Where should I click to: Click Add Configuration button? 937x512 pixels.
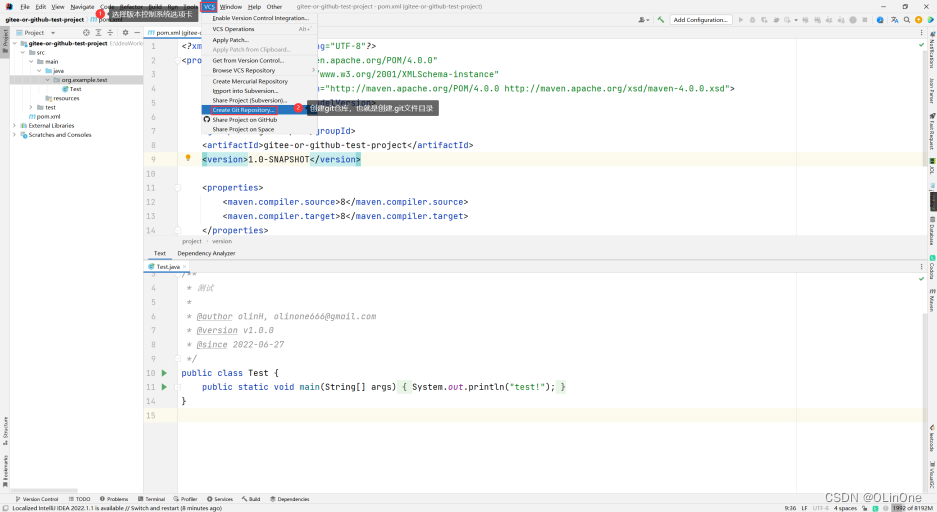point(700,20)
